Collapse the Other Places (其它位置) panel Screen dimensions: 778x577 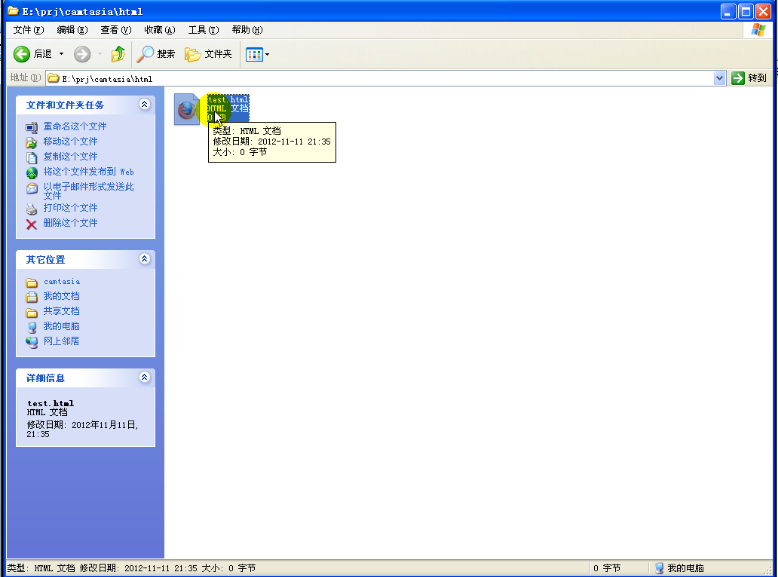click(144, 259)
